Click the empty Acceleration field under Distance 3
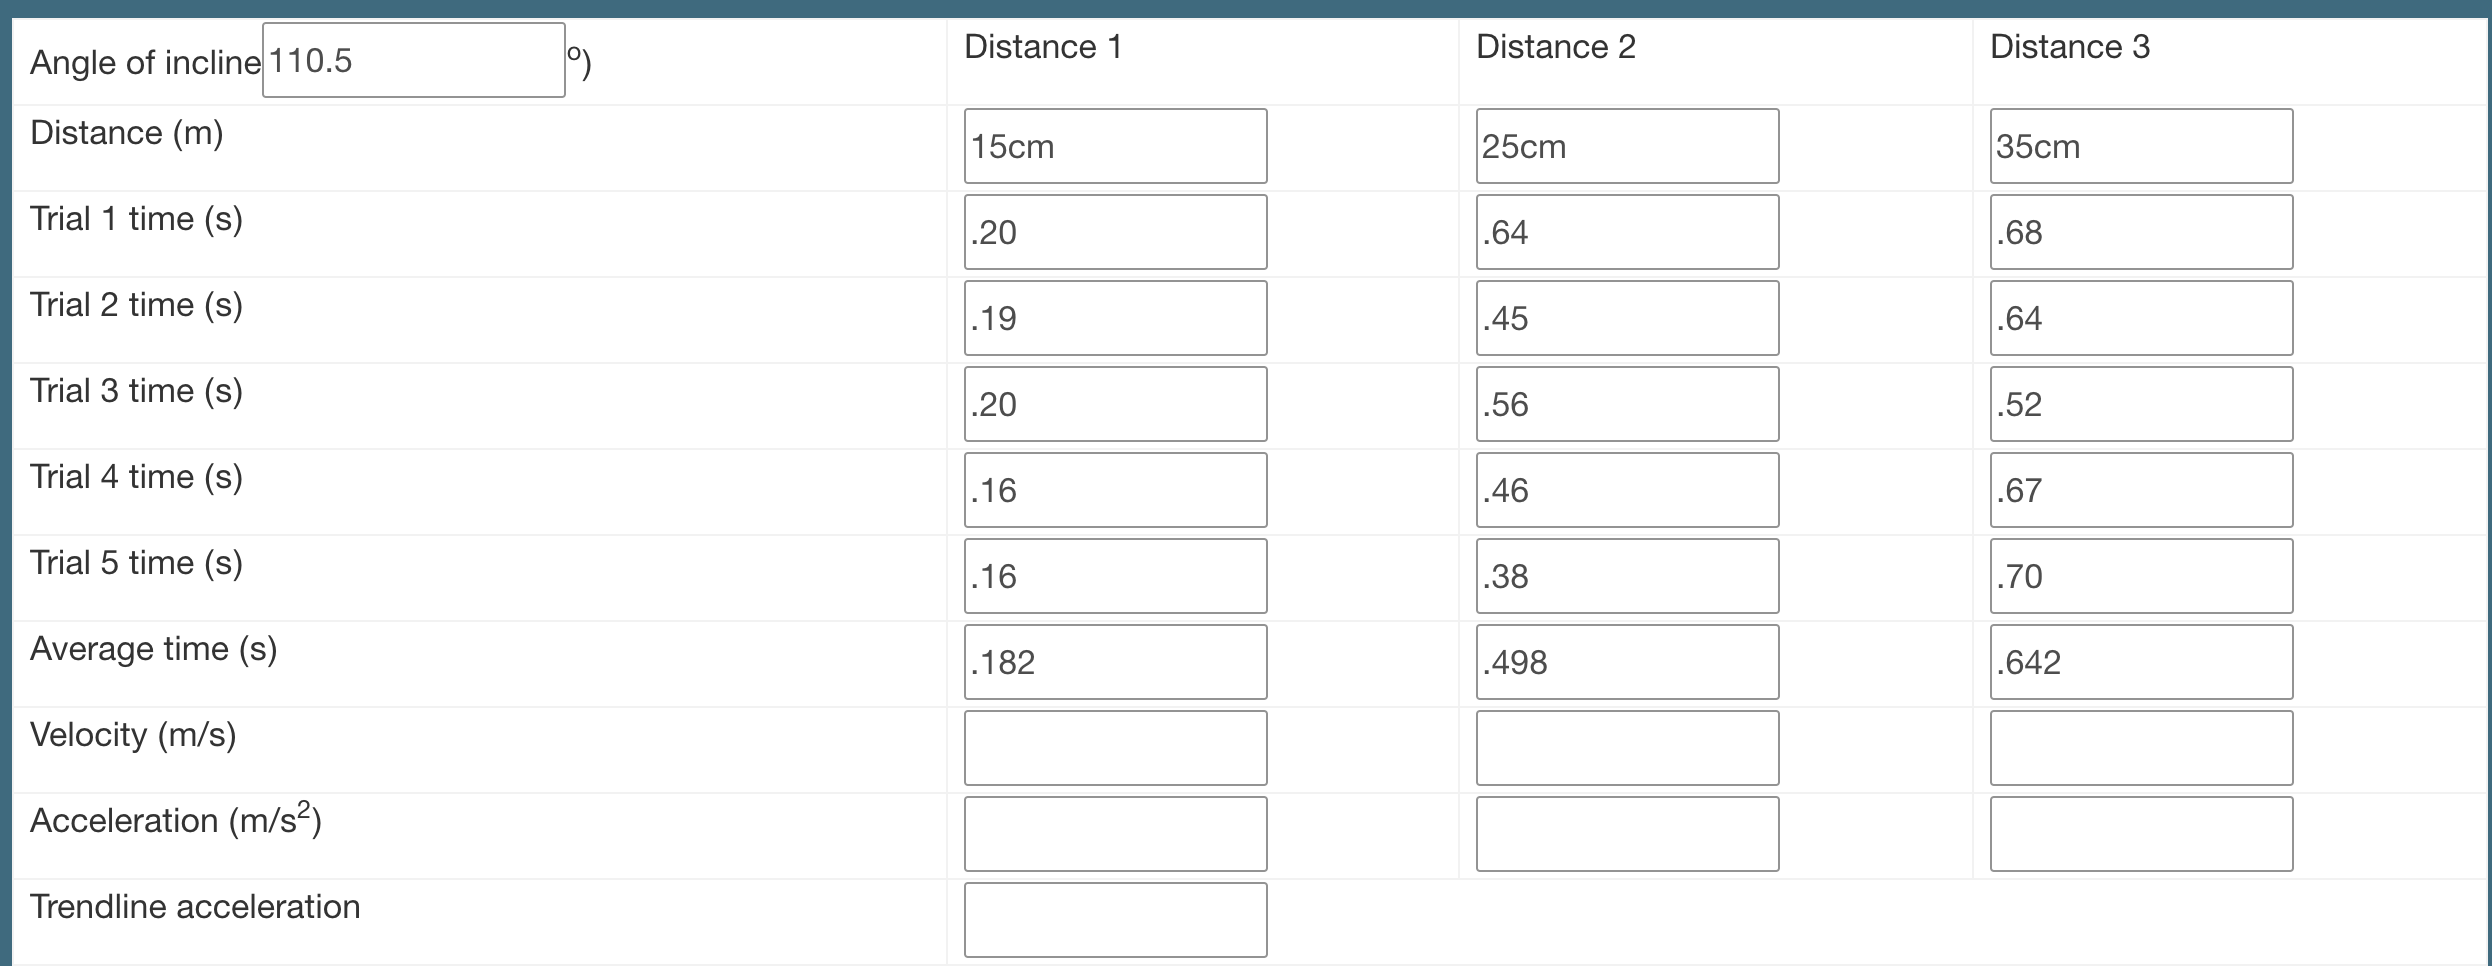Viewport: 2492px width, 966px height. point(2140,833)
